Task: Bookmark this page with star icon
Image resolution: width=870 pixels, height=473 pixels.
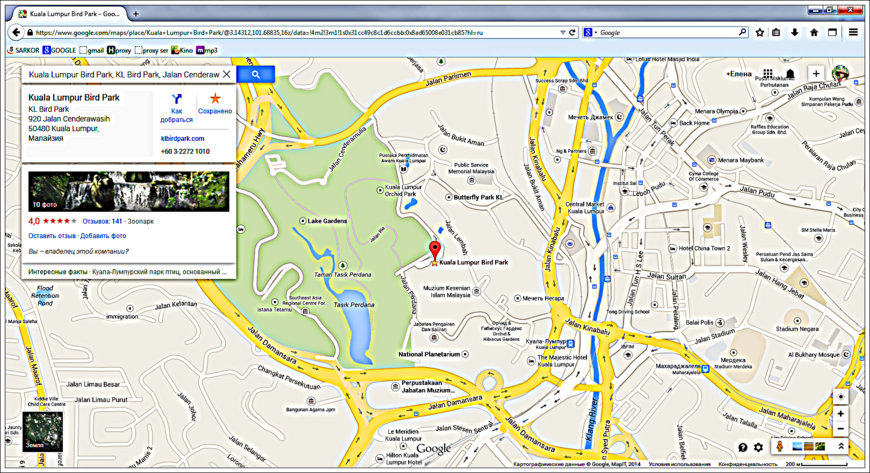Action: [760, 33]
